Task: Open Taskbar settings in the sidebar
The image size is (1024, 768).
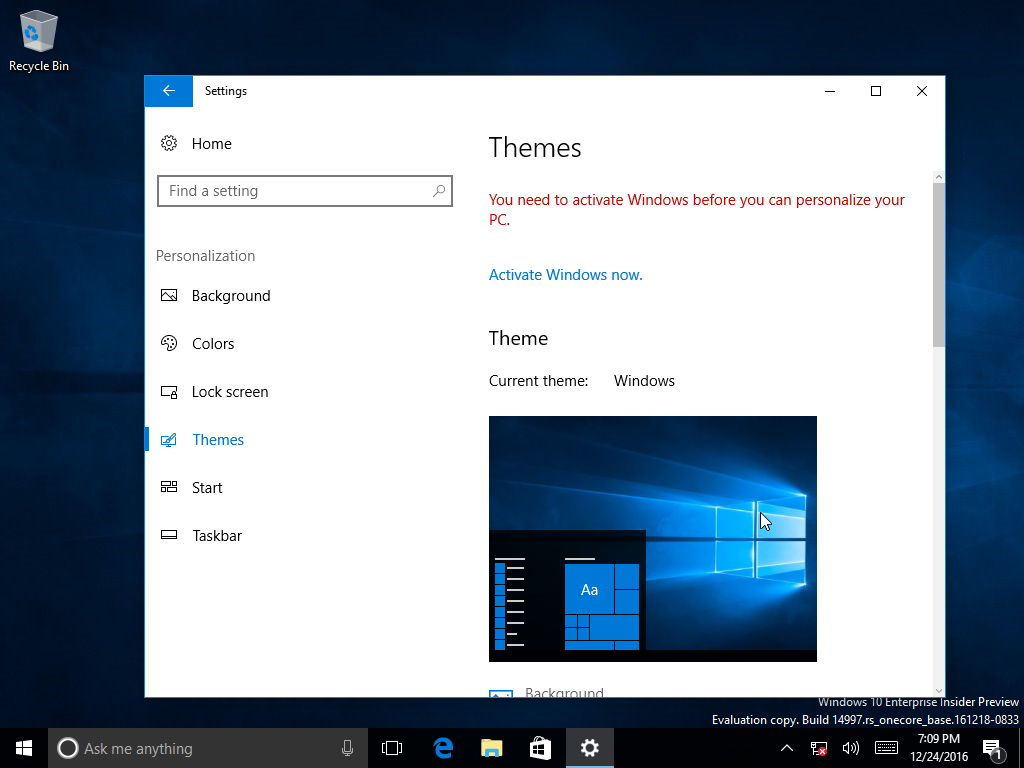Action: click(x=201, y=536)
